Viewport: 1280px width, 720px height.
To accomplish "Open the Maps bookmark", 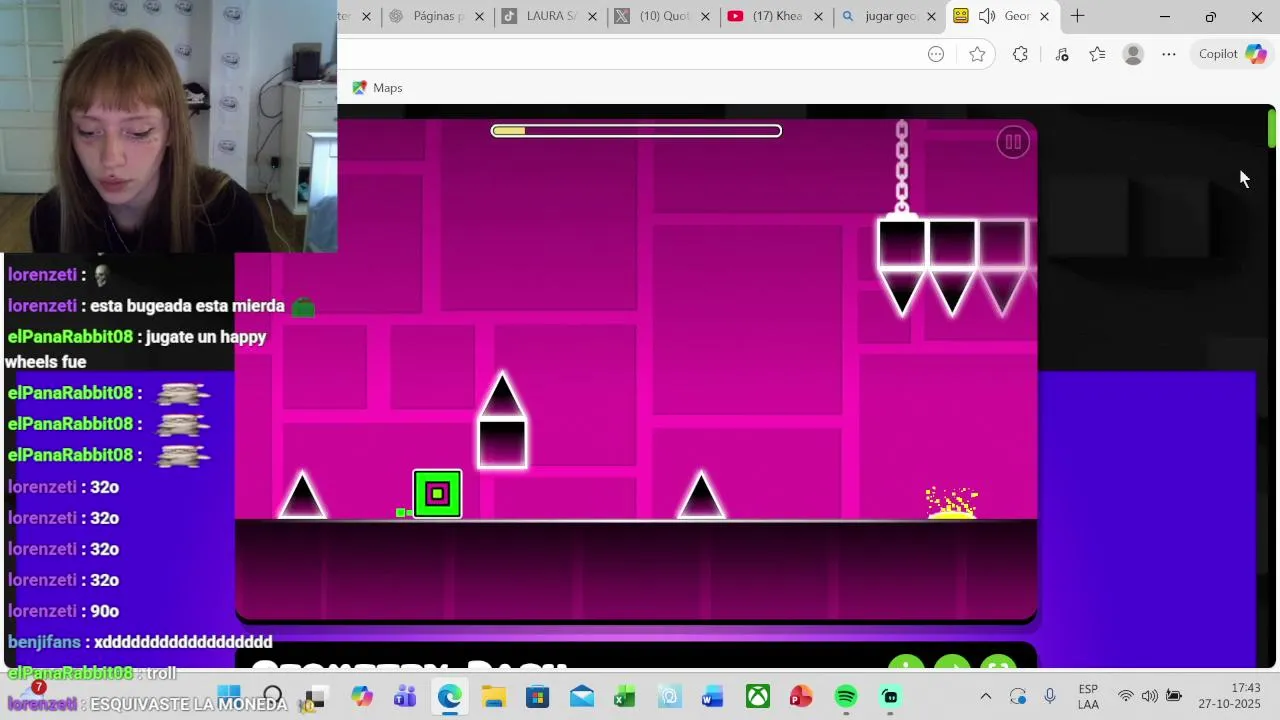I will pyautogui.click(x=377, y=88).
